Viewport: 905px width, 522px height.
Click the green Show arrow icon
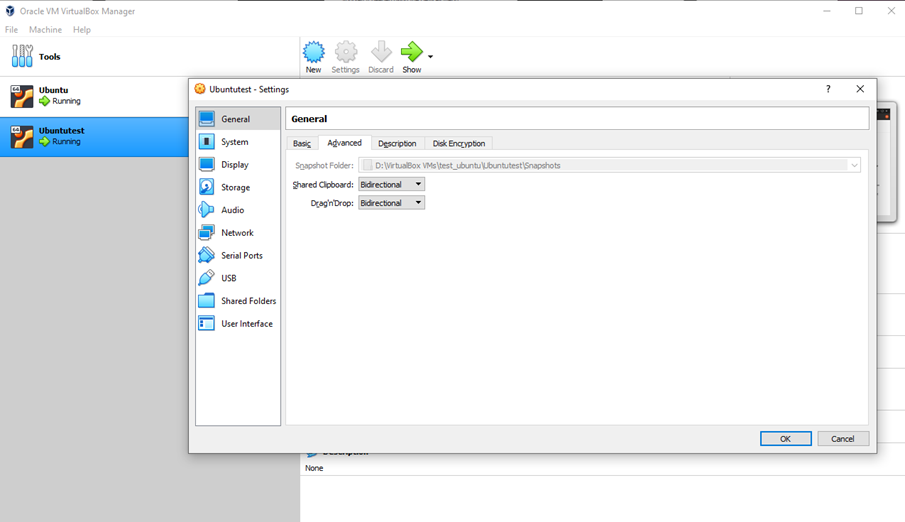[x=412, y=52]
